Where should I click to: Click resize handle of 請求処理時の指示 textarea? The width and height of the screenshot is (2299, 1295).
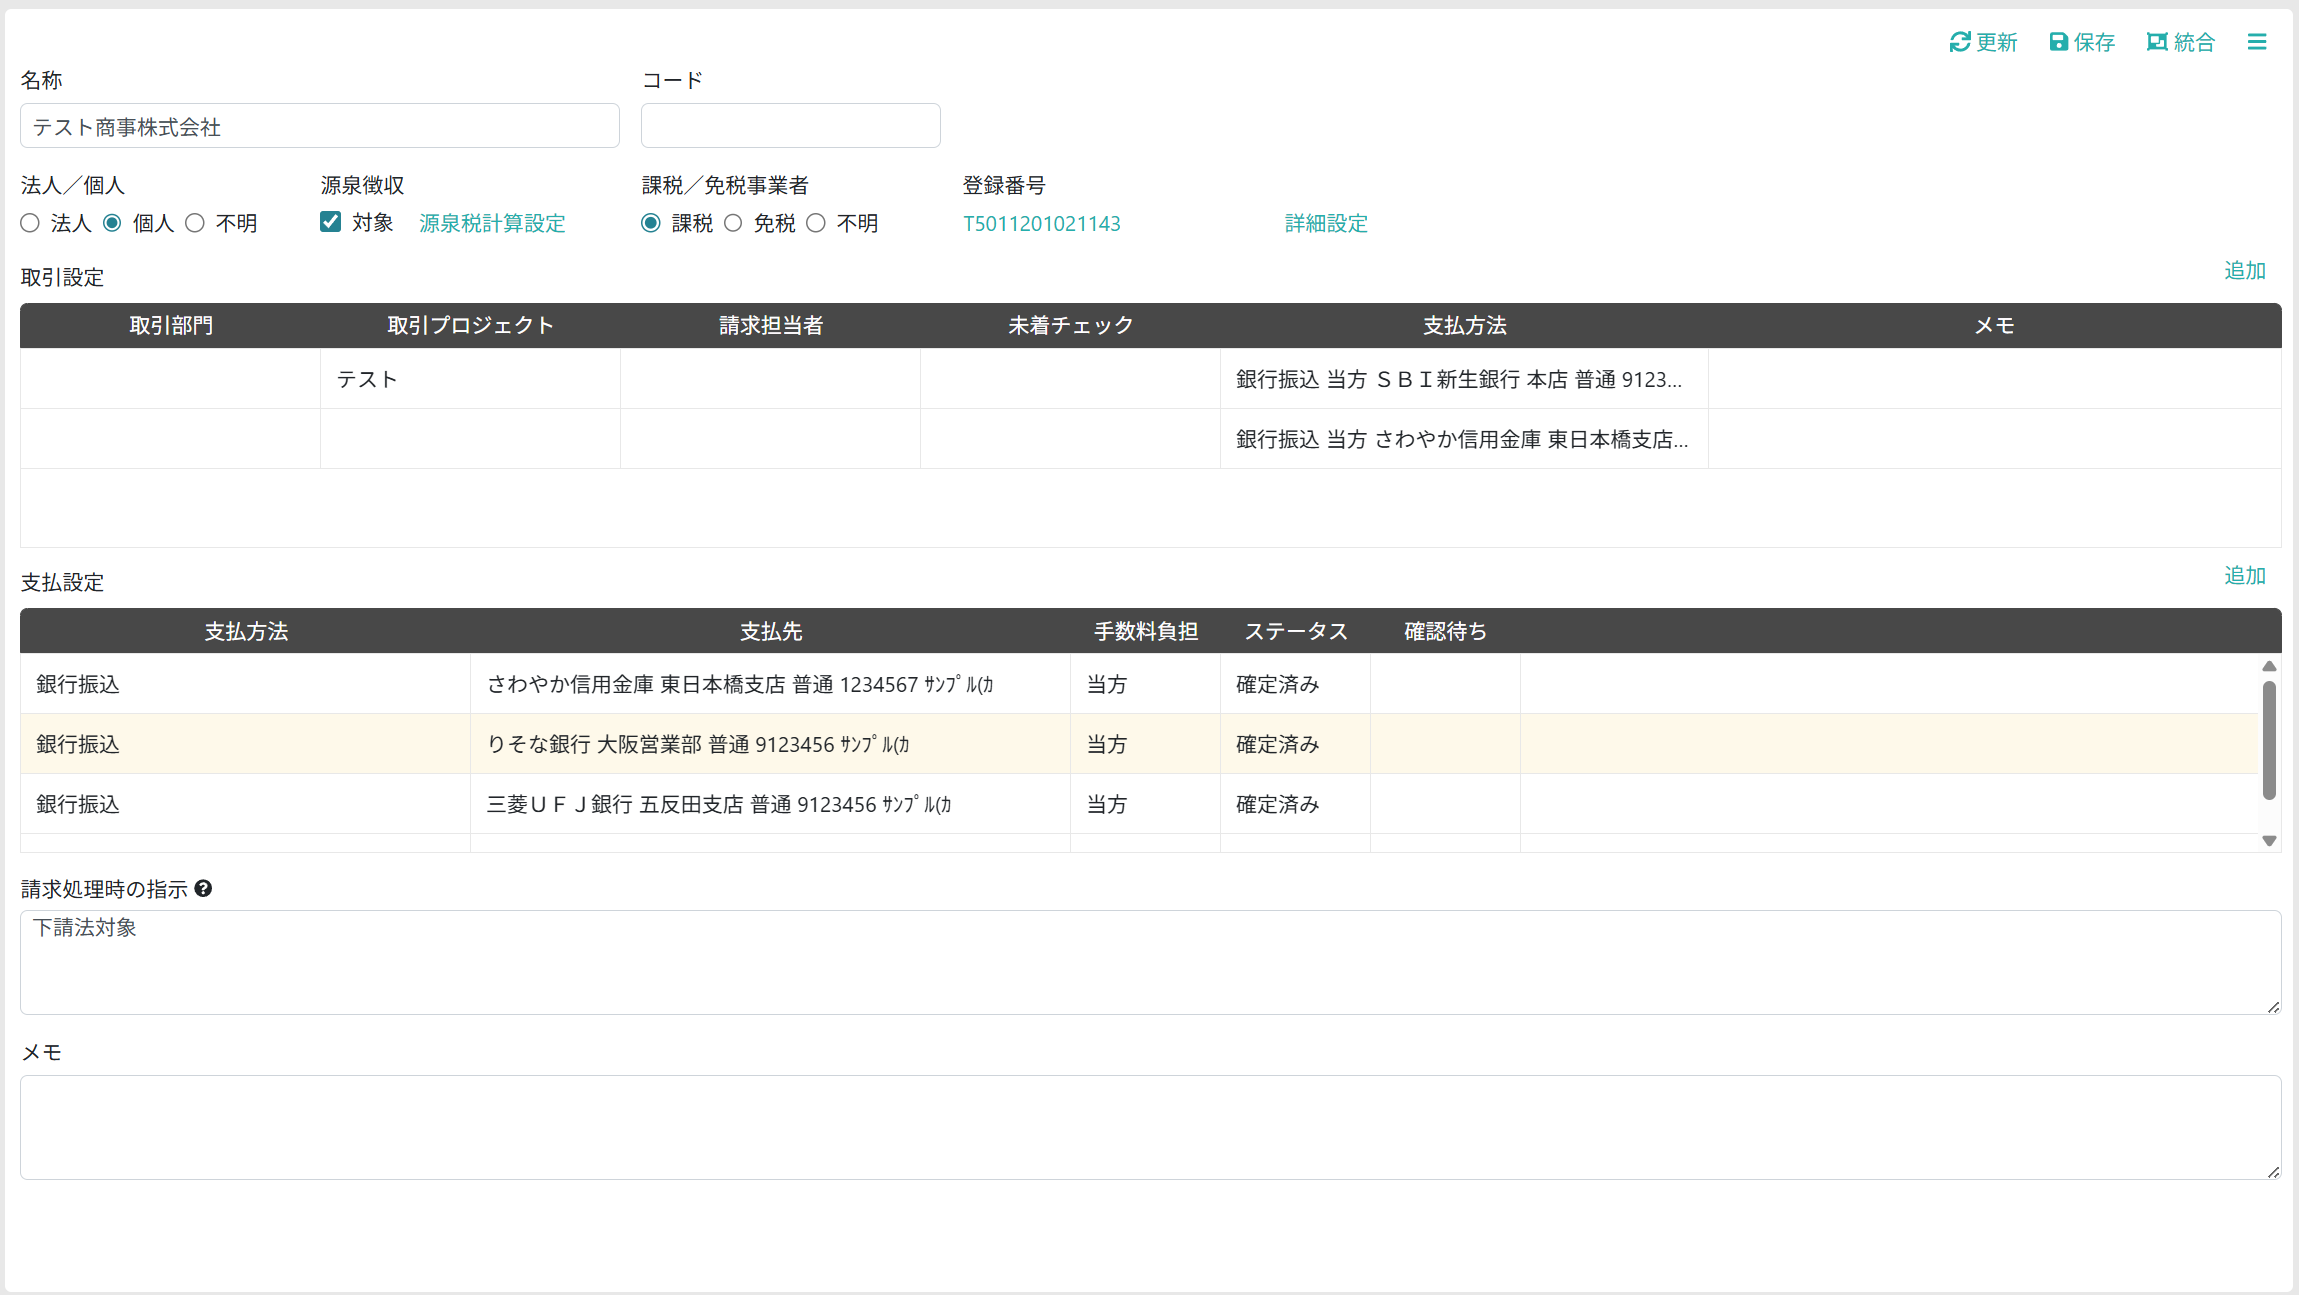point(2273,1007)
